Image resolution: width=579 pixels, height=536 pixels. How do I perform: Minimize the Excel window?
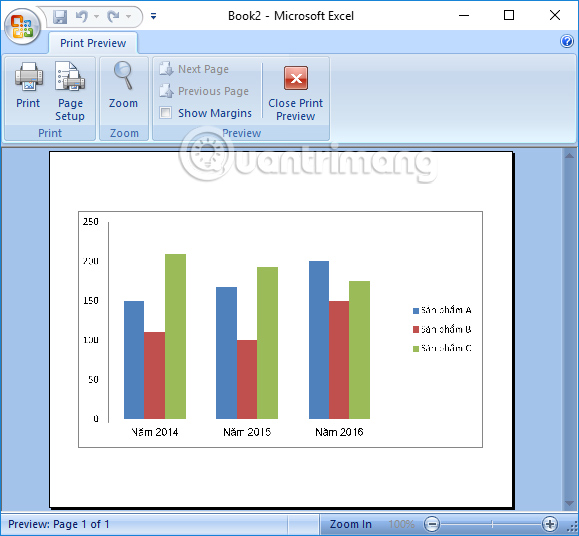(x=464, y=16)
